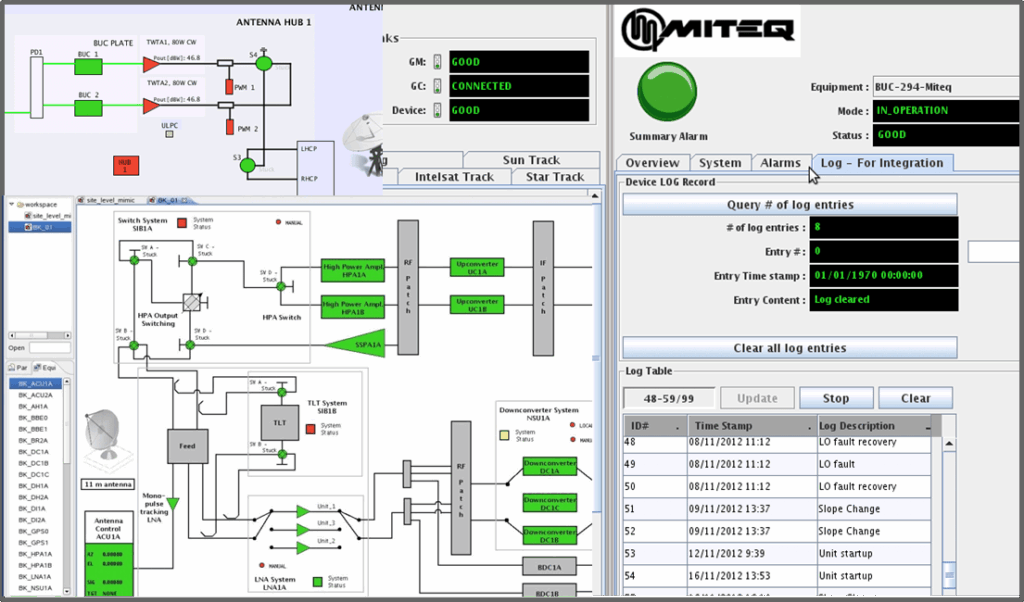Click the green Summary Alarm indicator
The image size is (1024, 602).
point(667,91)
